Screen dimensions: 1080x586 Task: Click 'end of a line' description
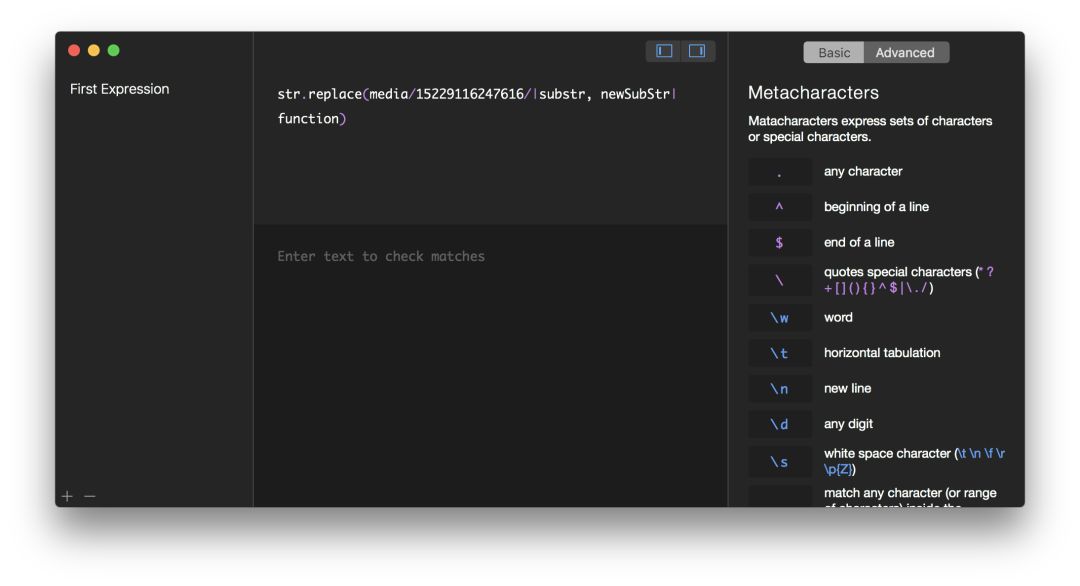859,242
